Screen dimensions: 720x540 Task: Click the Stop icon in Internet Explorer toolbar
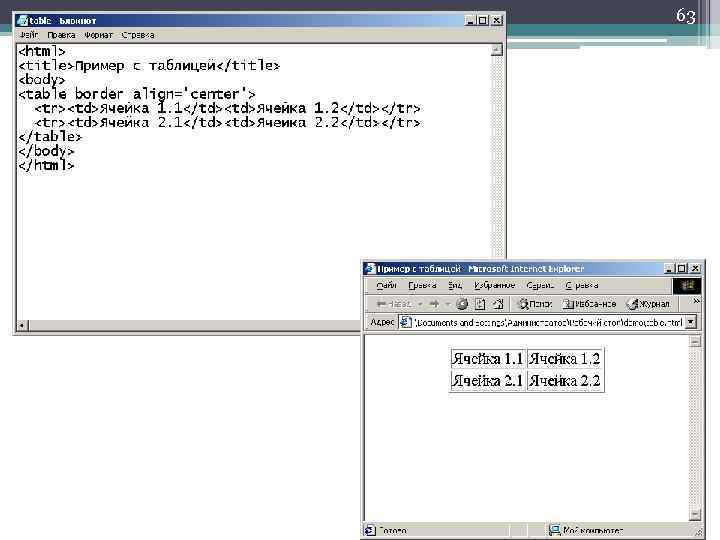coord(462,304)
